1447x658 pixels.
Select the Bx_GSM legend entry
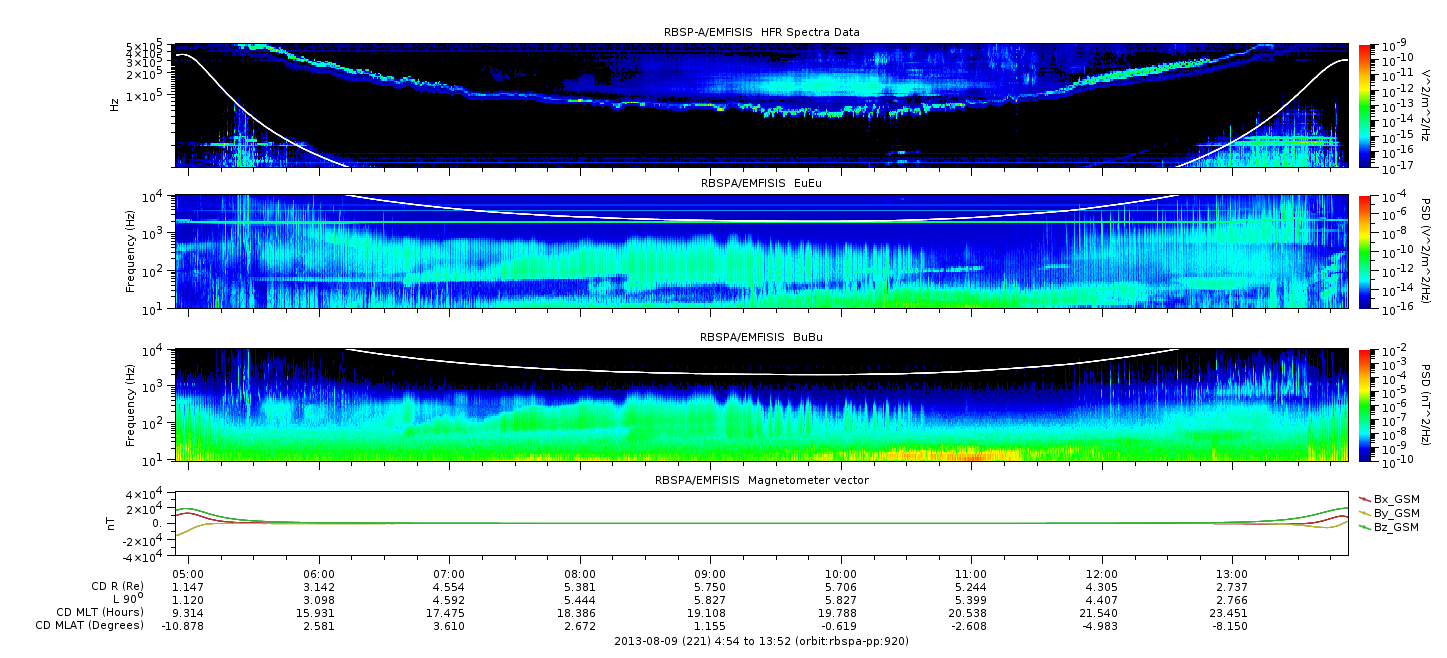point(1388,498)
